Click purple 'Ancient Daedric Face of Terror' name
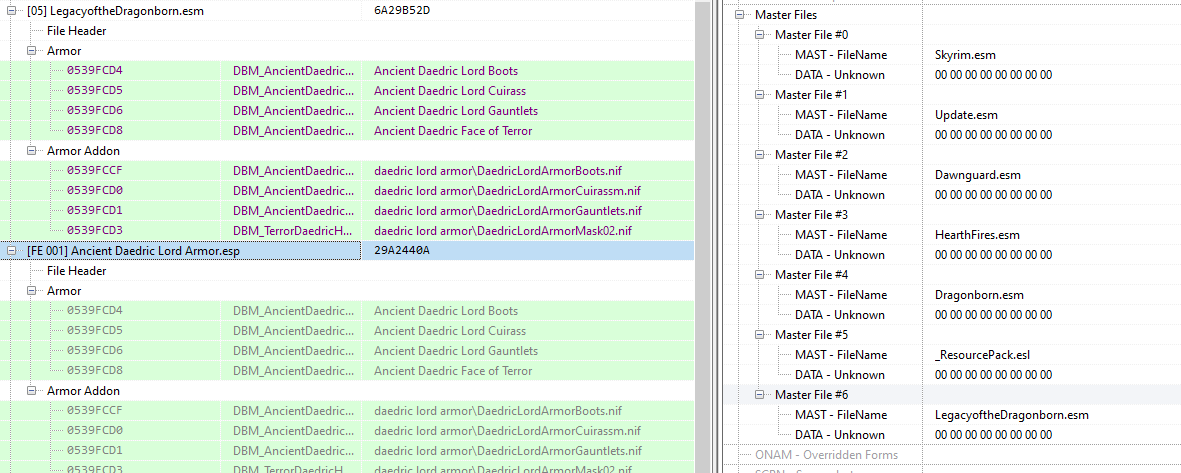 pyautogui.click(x=453, y=131)
